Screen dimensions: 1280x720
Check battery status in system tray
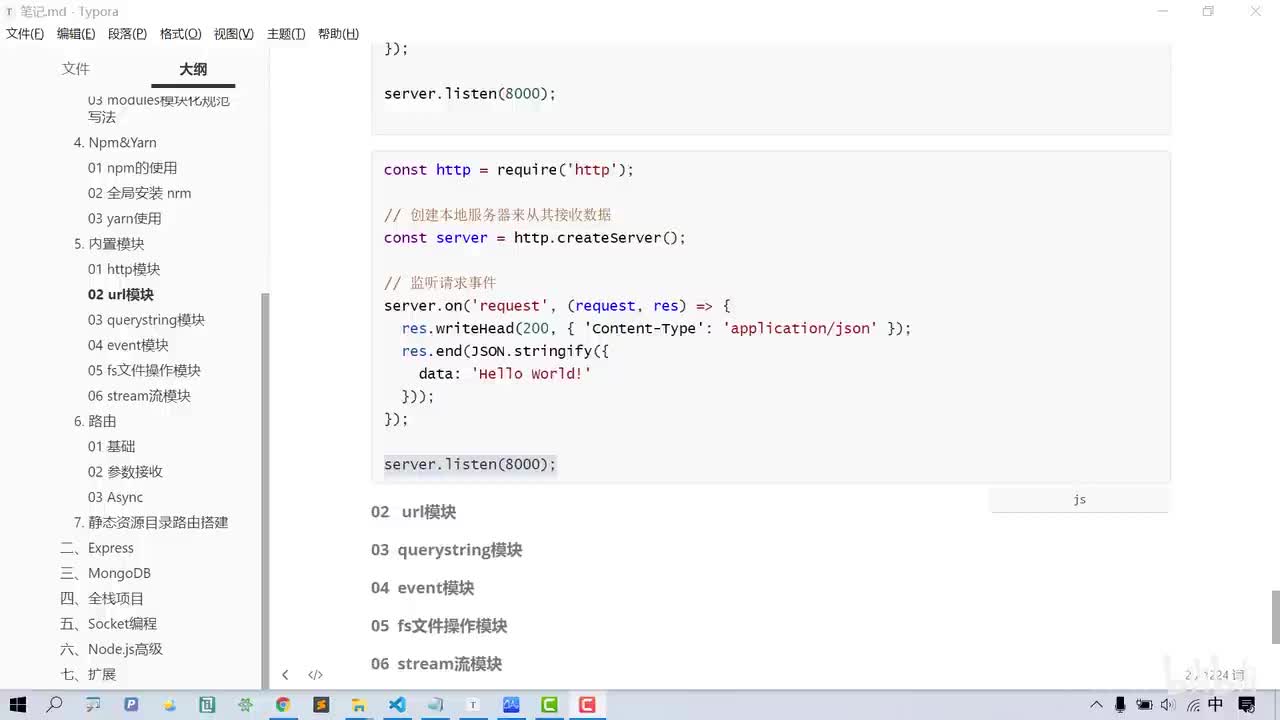[1144, 704]
